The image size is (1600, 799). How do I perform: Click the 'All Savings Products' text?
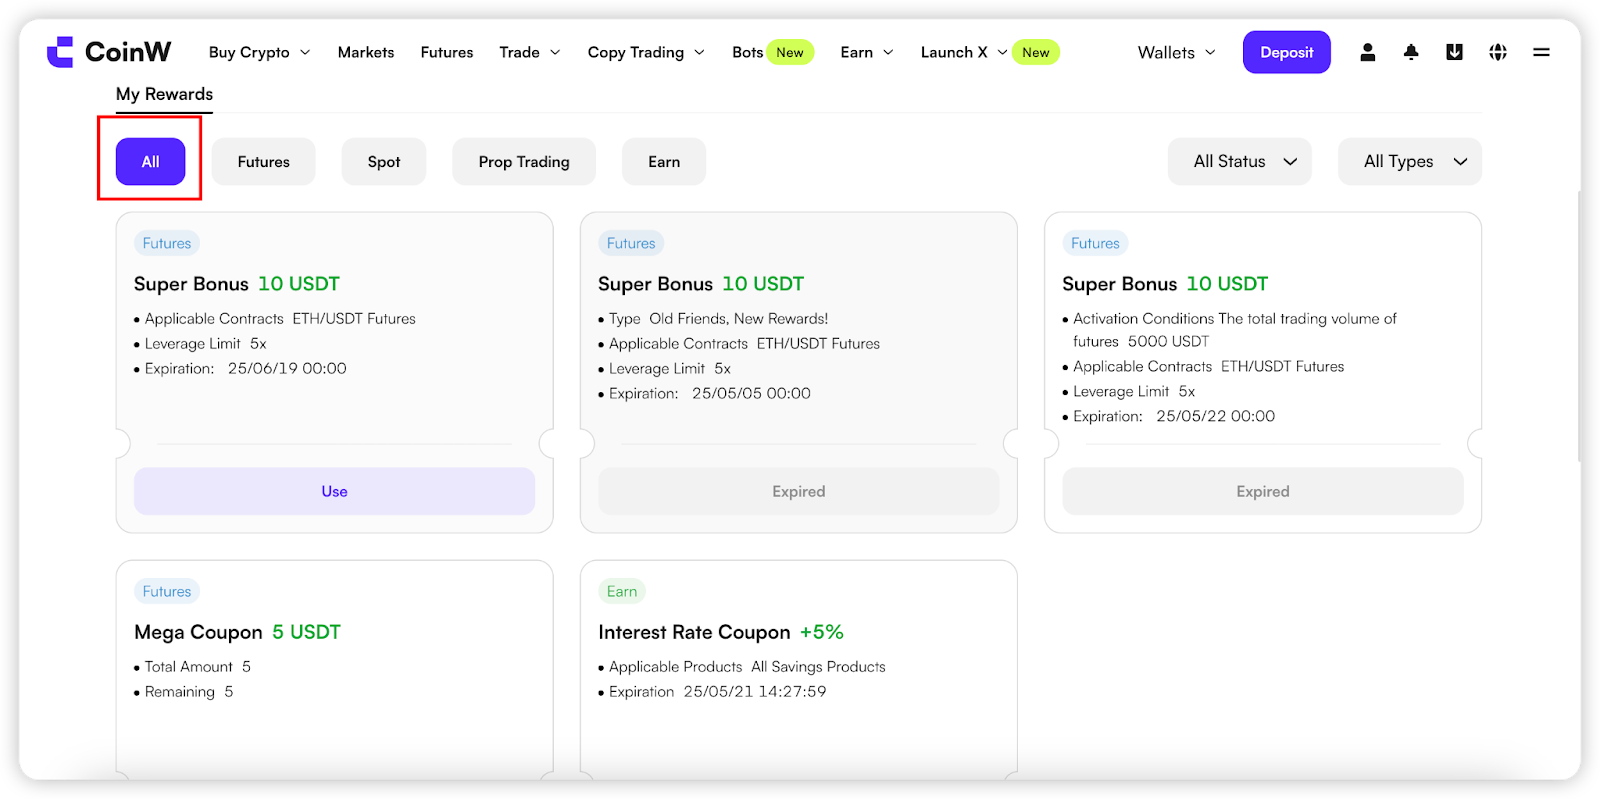click(818, 667)
